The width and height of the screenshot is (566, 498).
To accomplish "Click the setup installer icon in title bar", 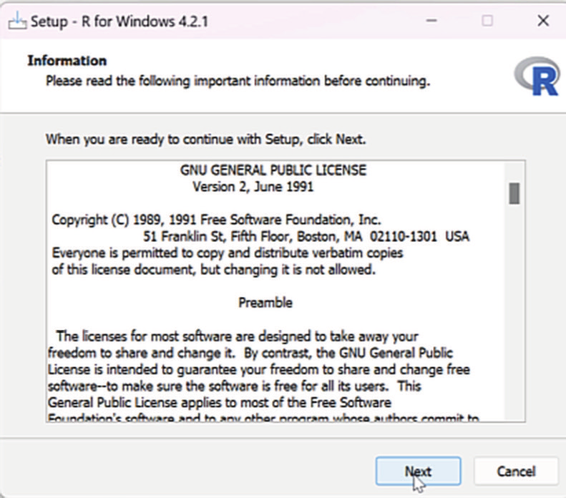I will tap(17, 21).
